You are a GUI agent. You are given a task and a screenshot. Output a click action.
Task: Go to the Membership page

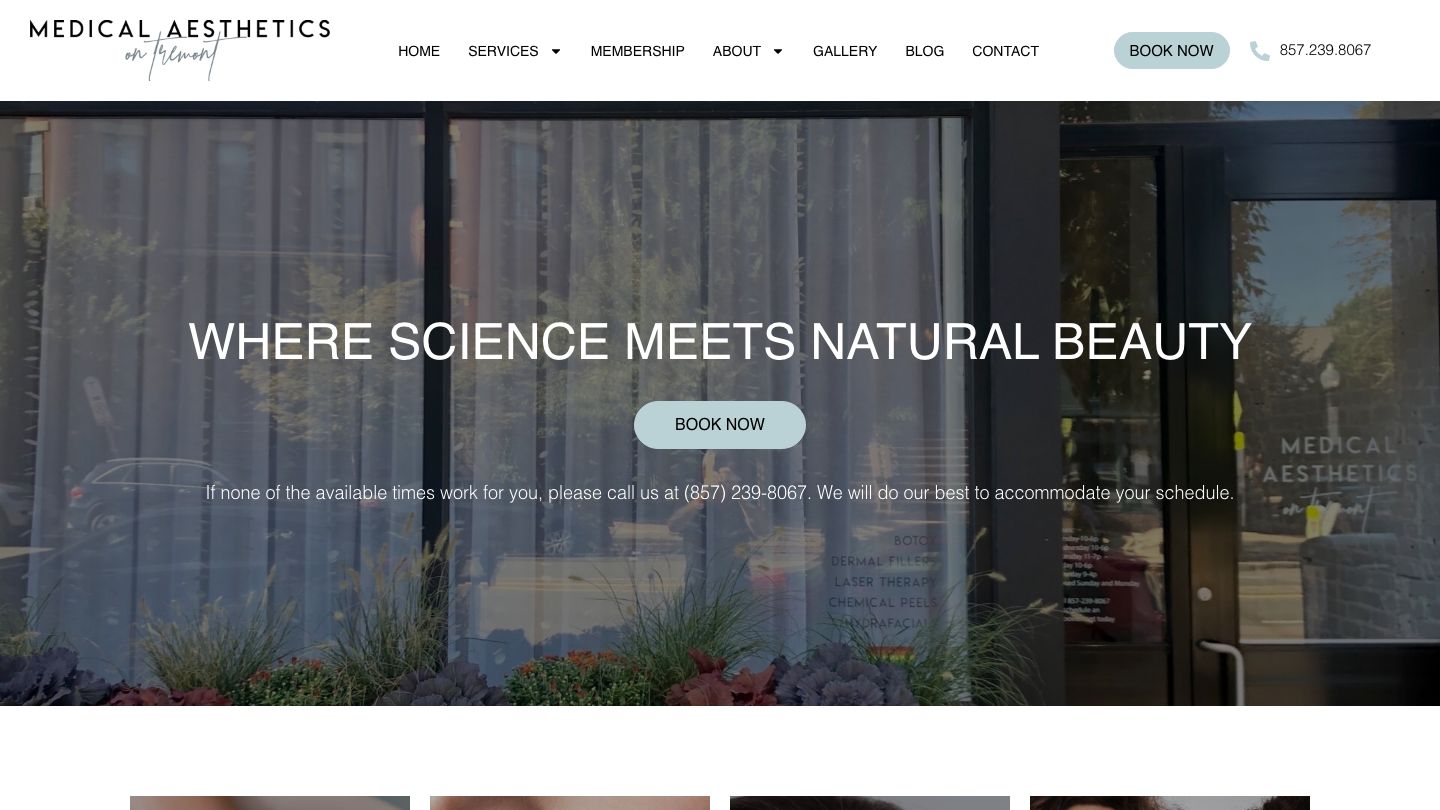pos(637,51)
